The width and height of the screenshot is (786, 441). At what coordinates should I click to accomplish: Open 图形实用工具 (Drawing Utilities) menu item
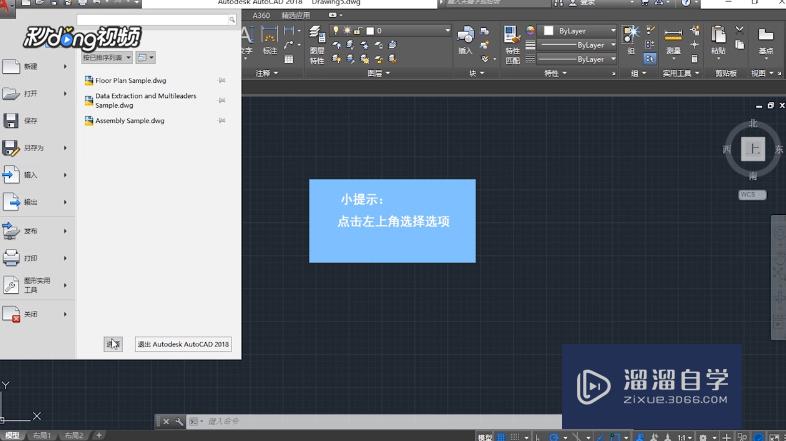pos(37,285)
